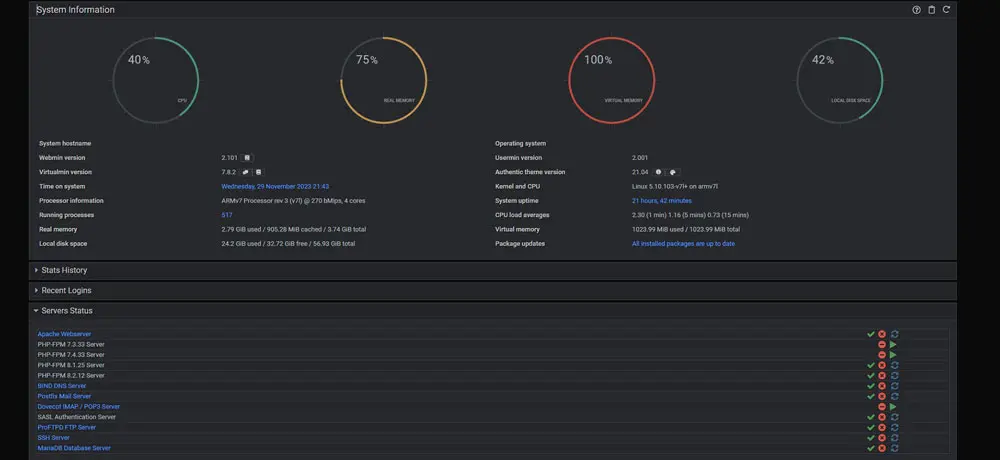Start the Dovecot IMAP / POP3 Server

tap(893, 407)
